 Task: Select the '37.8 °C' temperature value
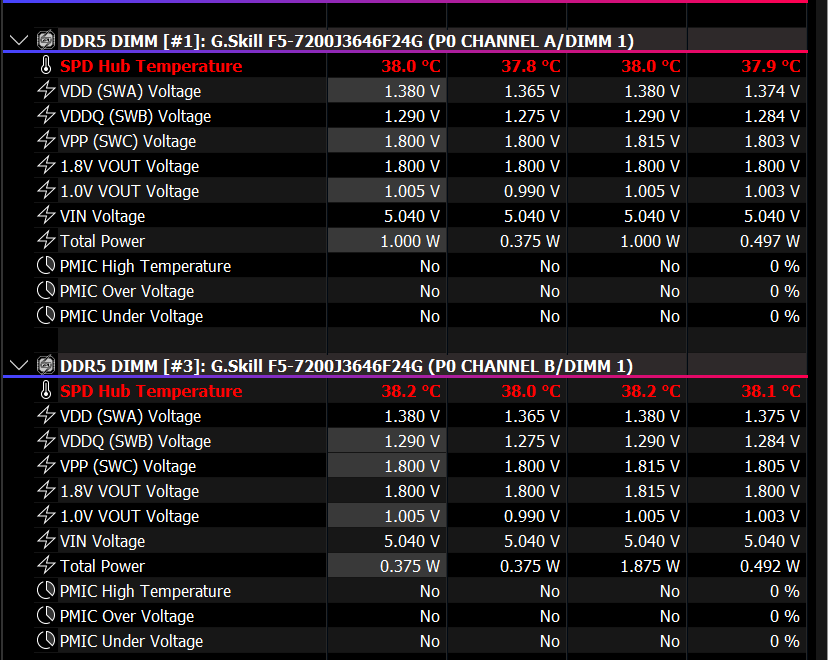[x=531, y=67]
